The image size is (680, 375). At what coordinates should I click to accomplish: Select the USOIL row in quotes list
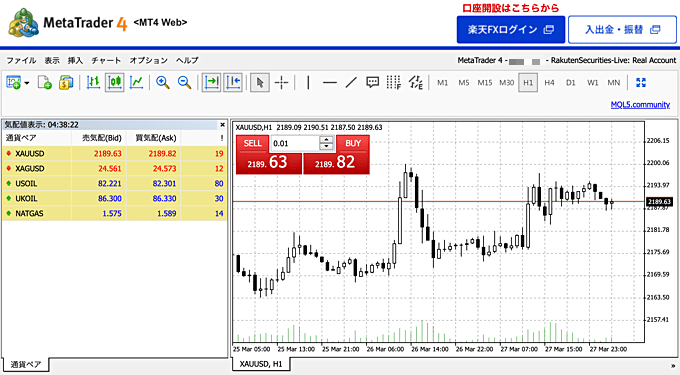[x=114, y=183]
